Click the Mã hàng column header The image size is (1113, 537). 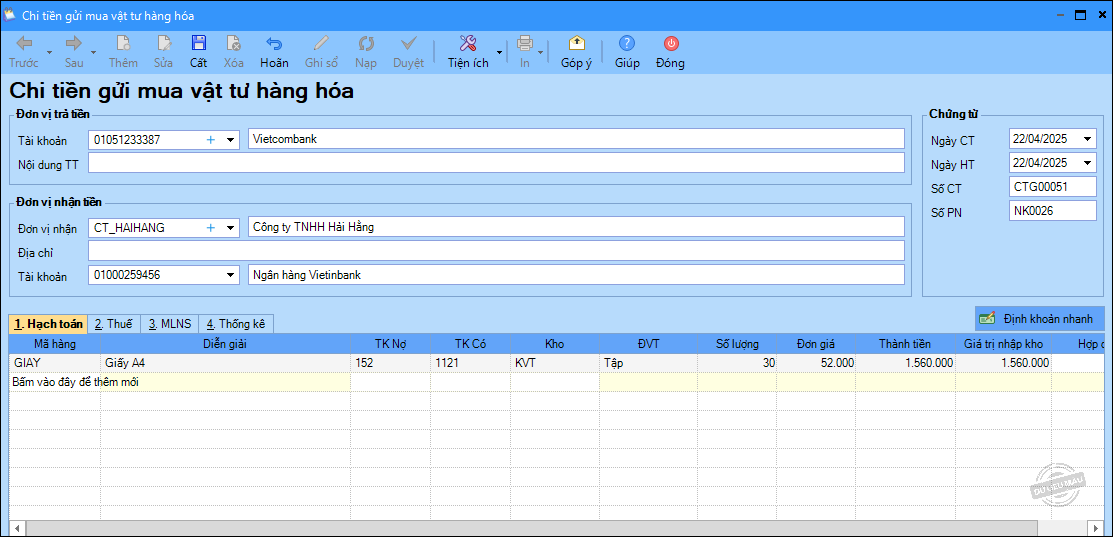pyautogui.click(x=55, y=344)
